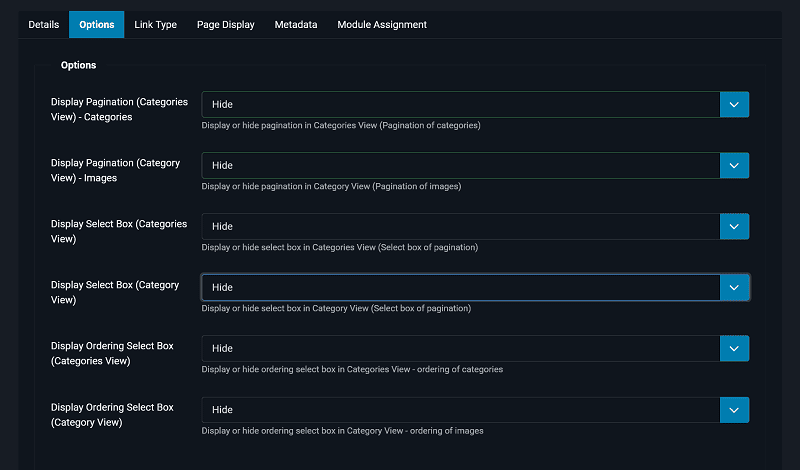This screenshot has height=470, width=800.
Task: Click the Display Pagination (Categories View) - Categories label
Action: [x=119, y=109]
